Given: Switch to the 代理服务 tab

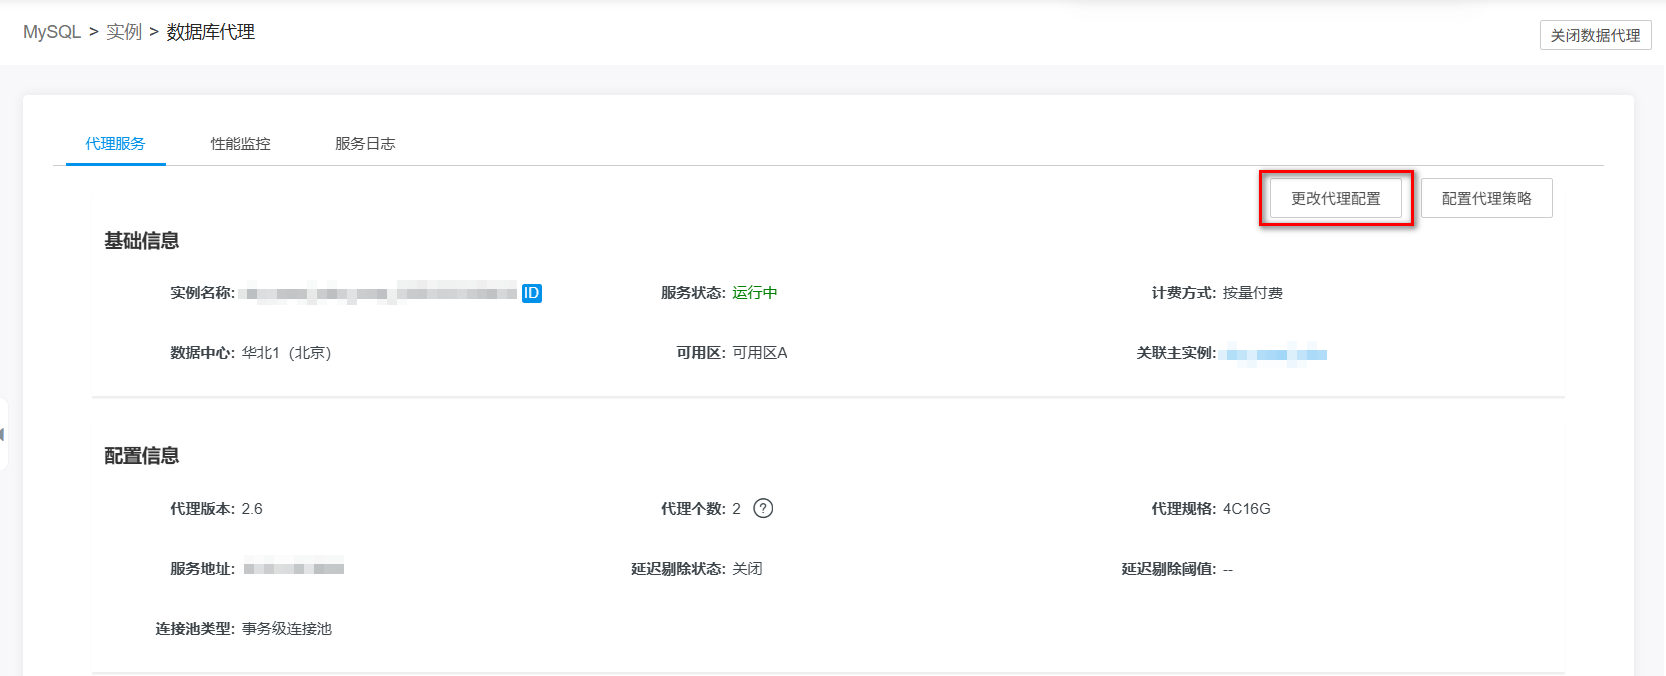Looking at the screenshot, I should pyautogui.click(x=115, y=144).
